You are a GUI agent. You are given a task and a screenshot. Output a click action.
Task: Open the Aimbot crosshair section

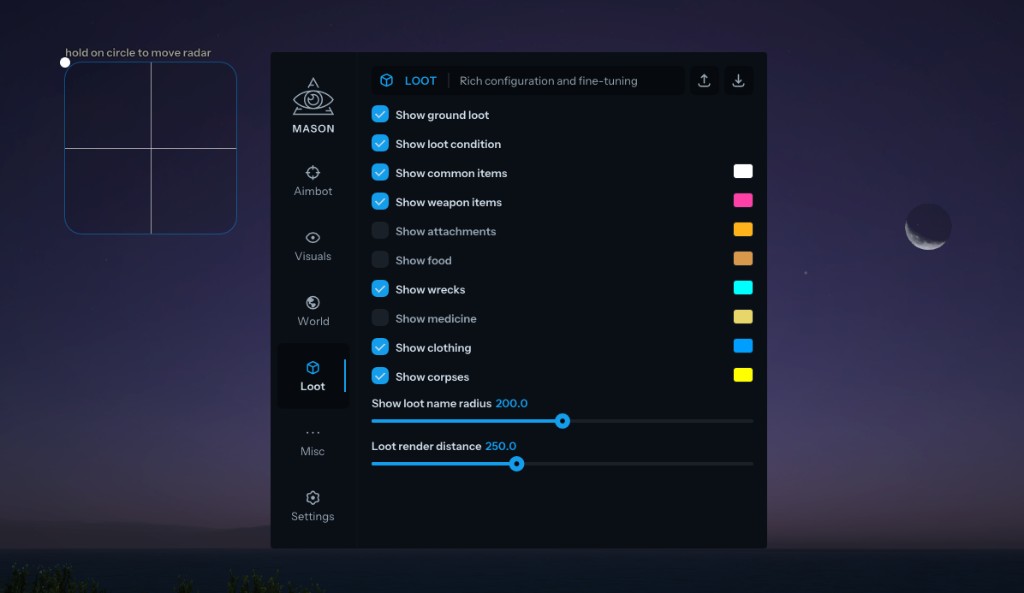313,180
